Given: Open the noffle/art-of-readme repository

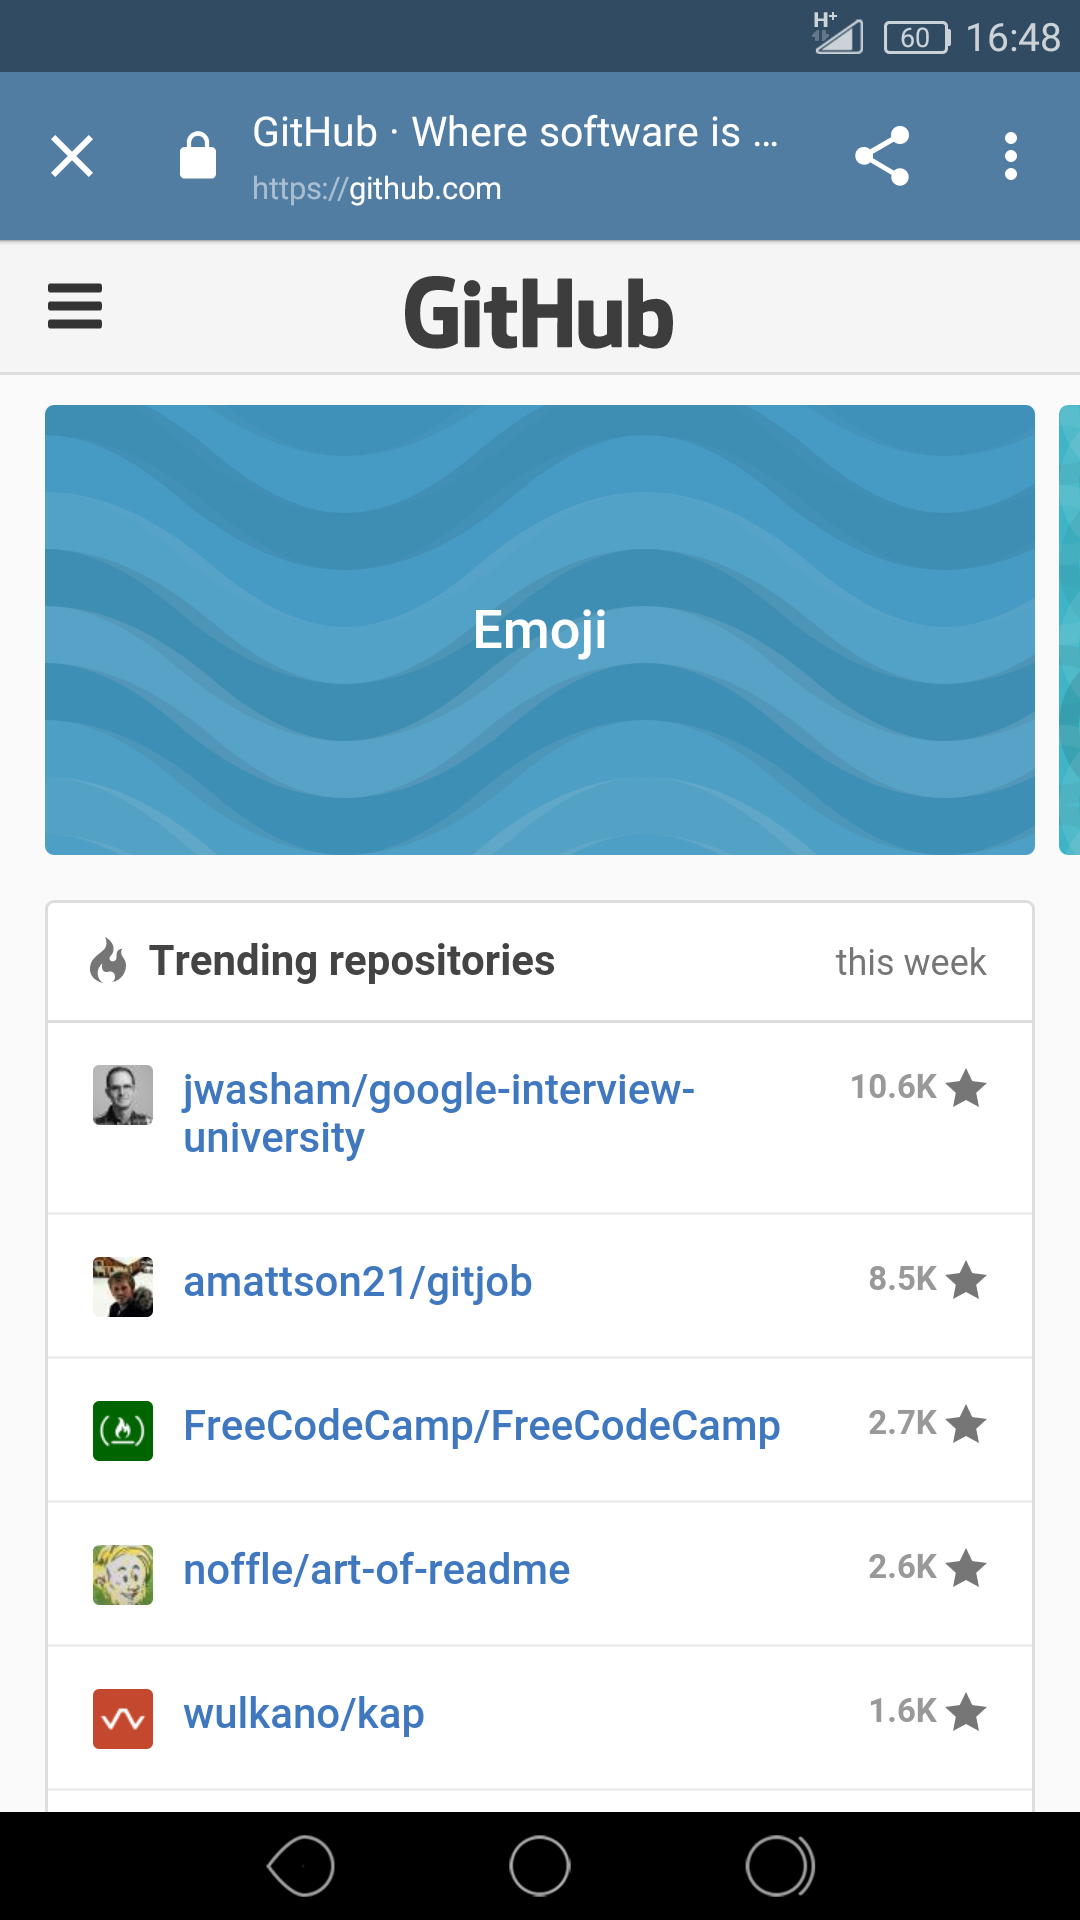Looking at the screenshot, I should point(376,1570).
